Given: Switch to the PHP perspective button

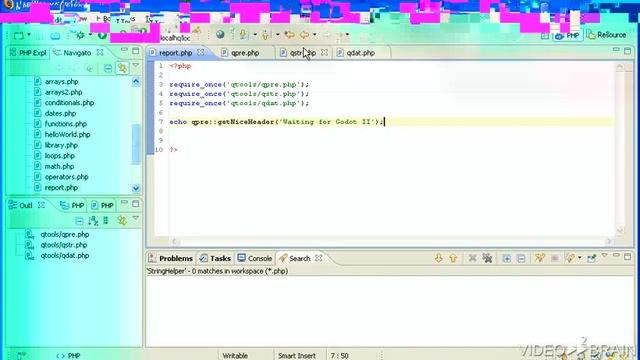Looking at the screenshot, I should [x=567, y=36].
